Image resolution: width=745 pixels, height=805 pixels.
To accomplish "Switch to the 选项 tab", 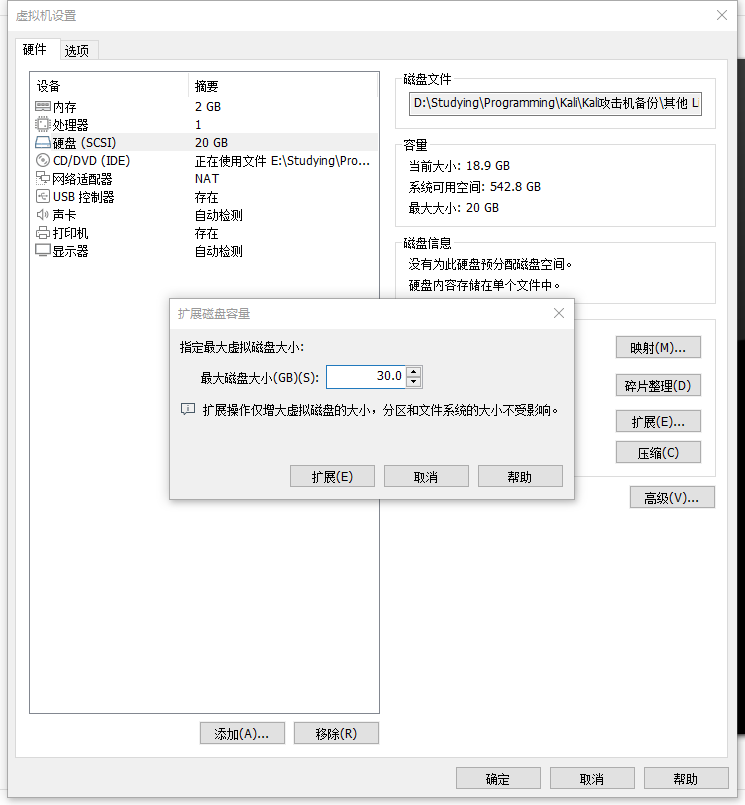I will (x=77, y=50).
